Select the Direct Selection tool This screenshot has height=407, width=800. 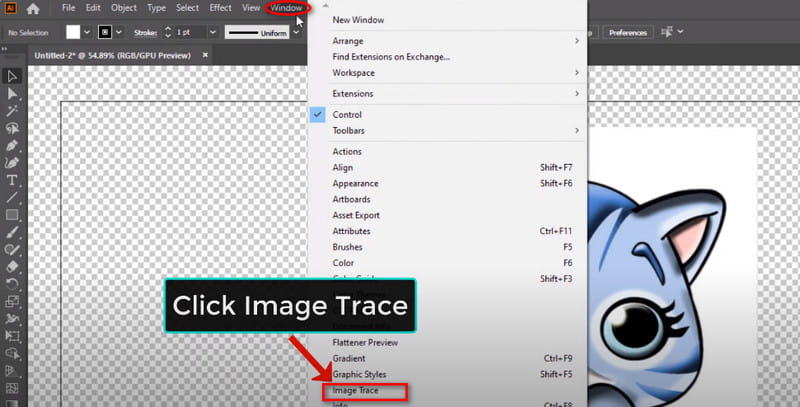(x=12, y=94)
